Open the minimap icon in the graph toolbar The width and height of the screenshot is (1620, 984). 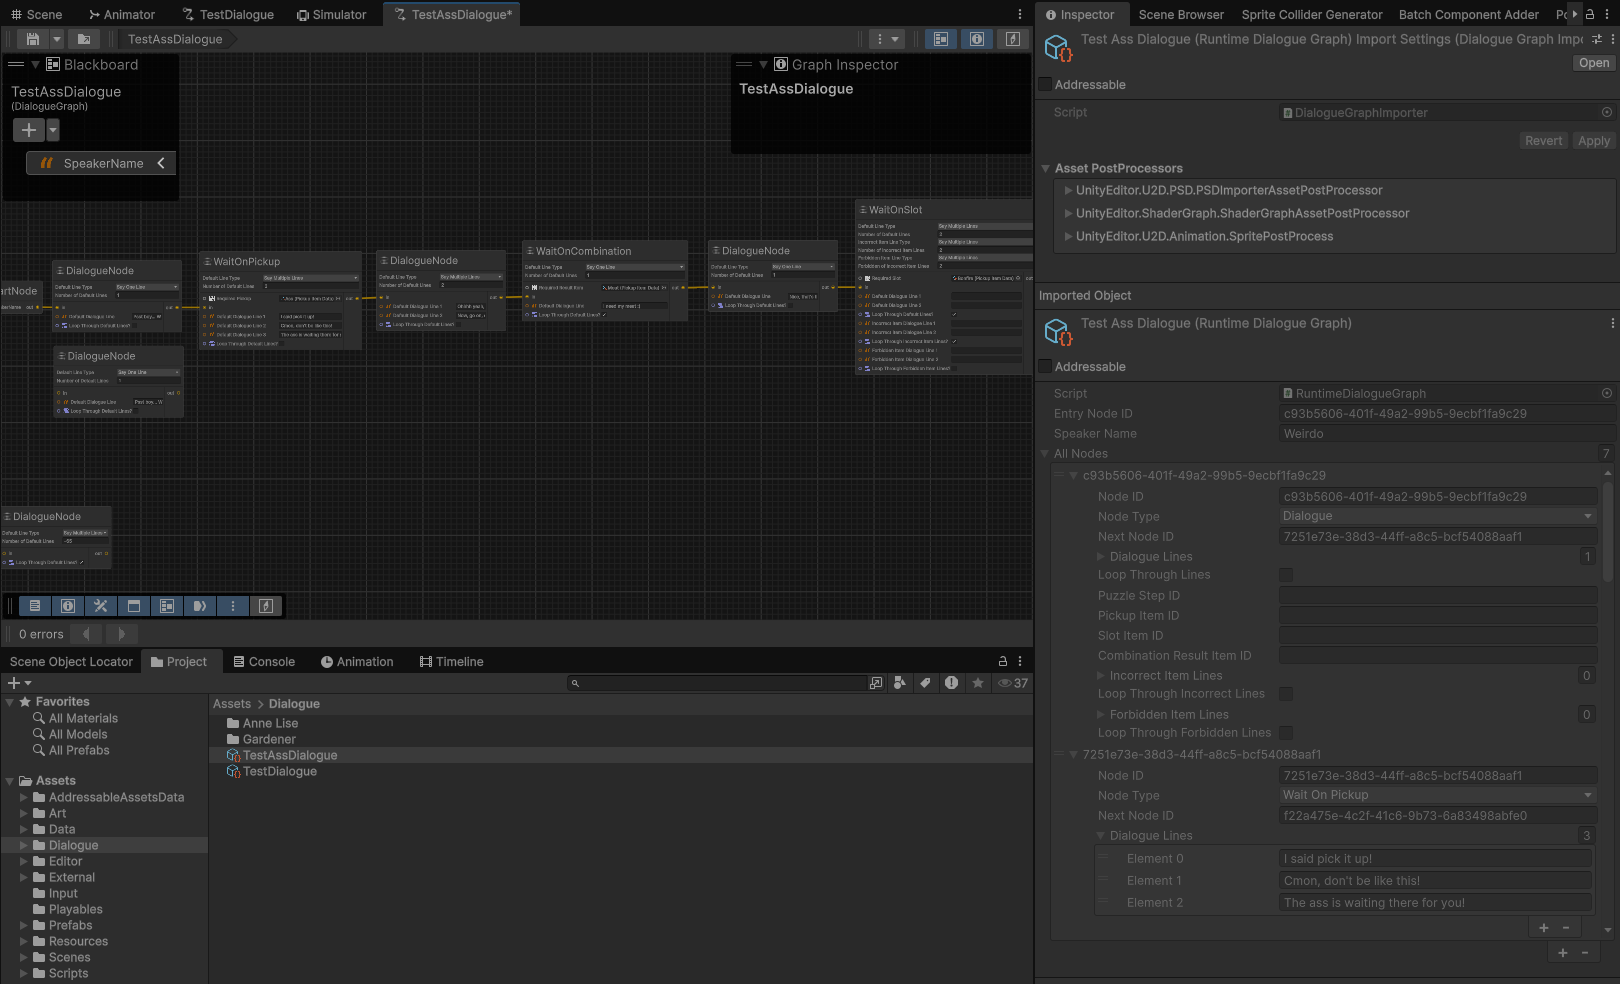click(134, 605)
